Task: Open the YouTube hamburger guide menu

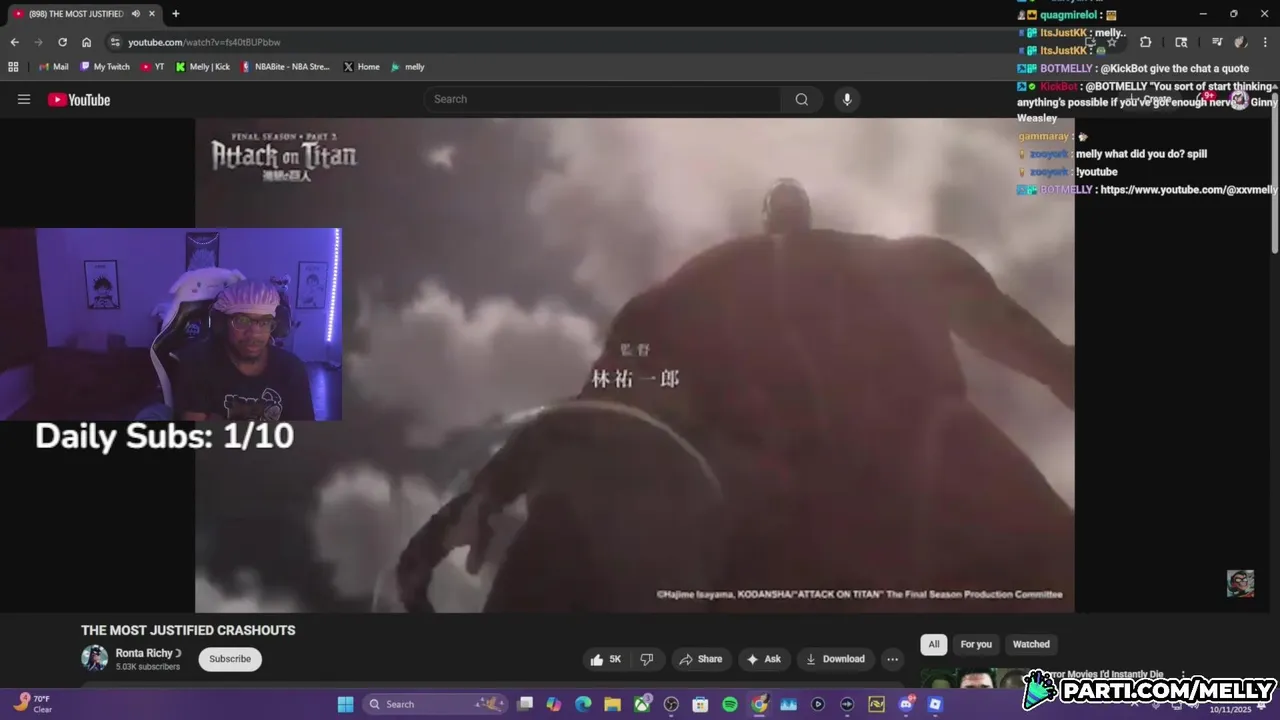Action: (24, 99)
